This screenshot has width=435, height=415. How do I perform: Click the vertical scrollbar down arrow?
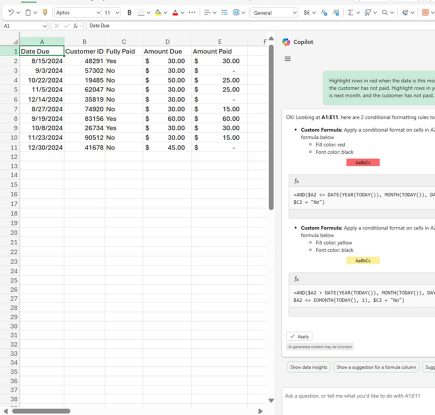click(x=271, y=400)
